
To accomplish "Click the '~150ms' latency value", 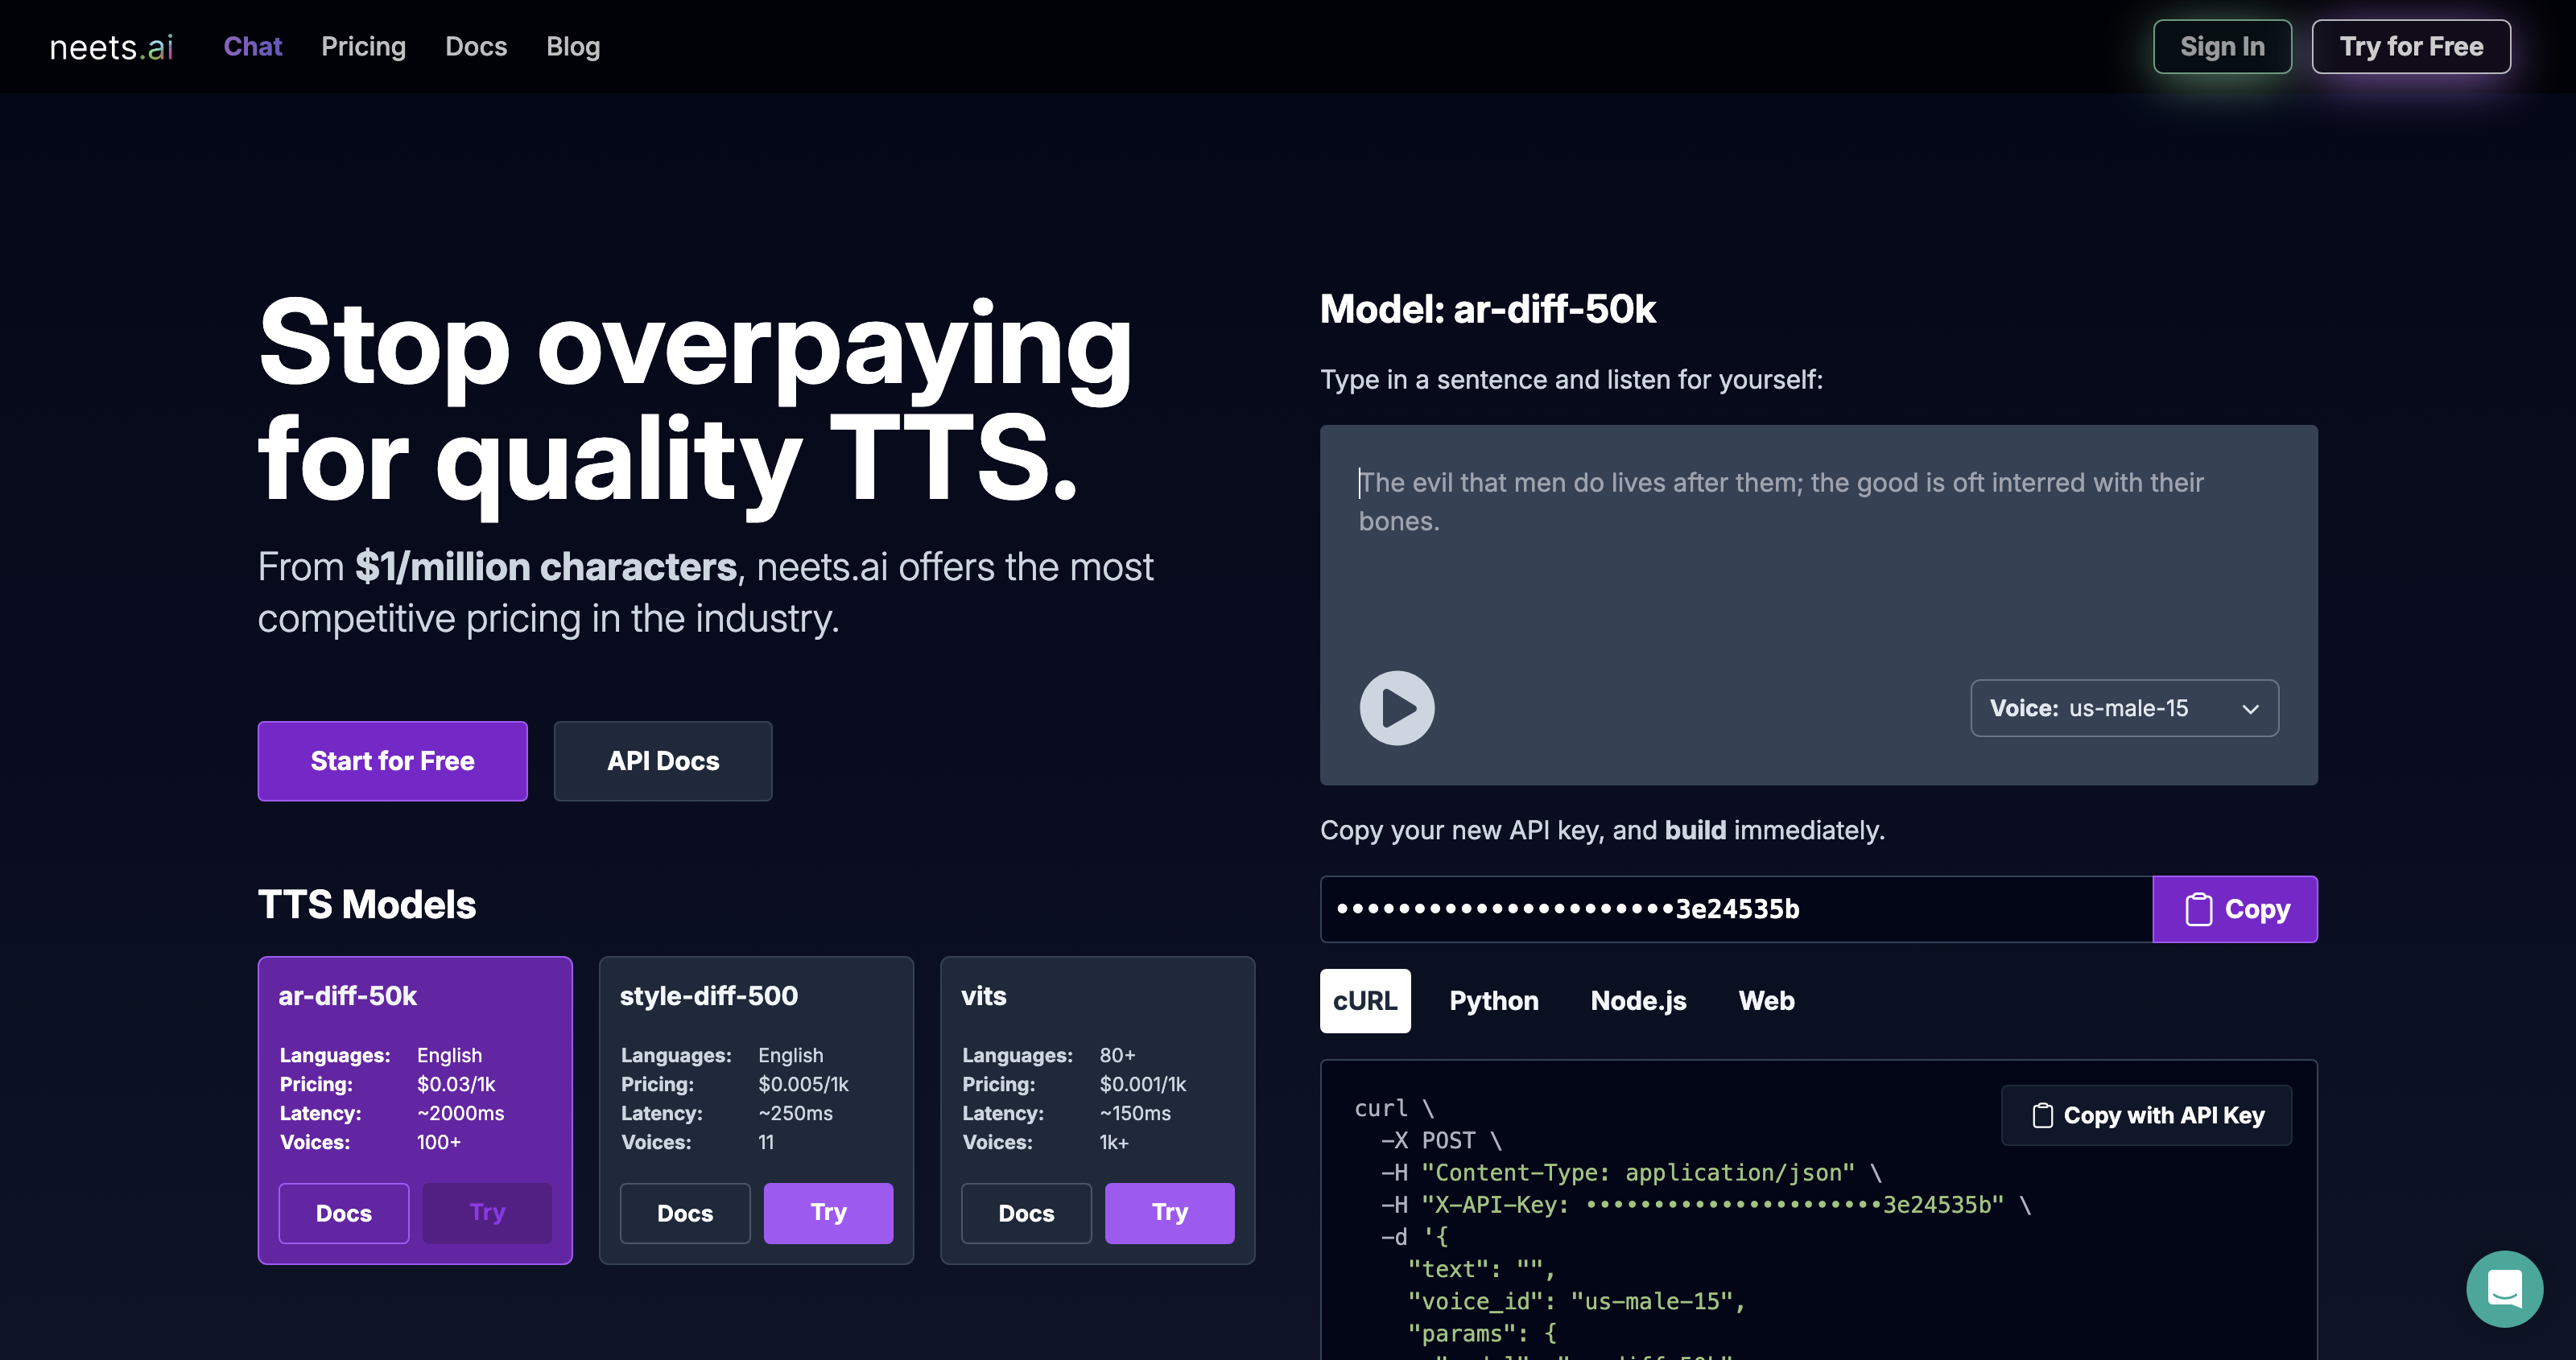I will pyautogui.click(x=1135, y=1113).
